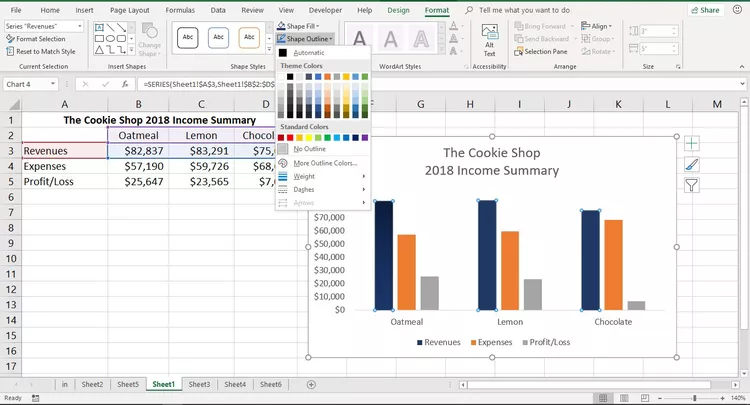Switch to the Sheet2 tab
This screenshot has height=405, width=750.
(x=92, y=384)
